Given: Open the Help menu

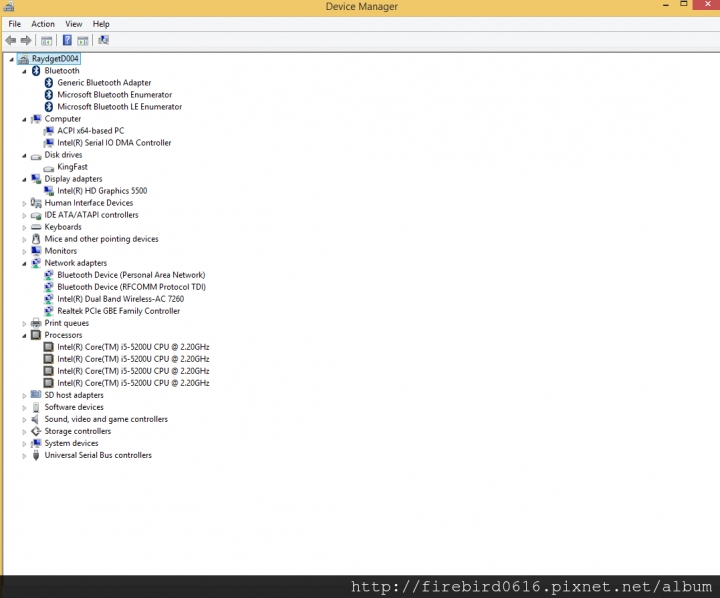Looking at the screenshot, I should pyautogui.click(x=101, y=24).
